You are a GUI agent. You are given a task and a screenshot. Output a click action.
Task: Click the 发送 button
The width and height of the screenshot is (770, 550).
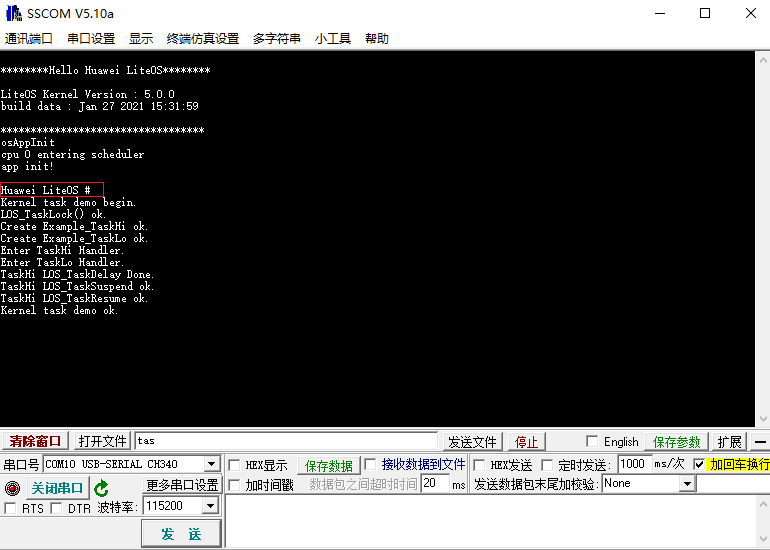click(181, 534)
